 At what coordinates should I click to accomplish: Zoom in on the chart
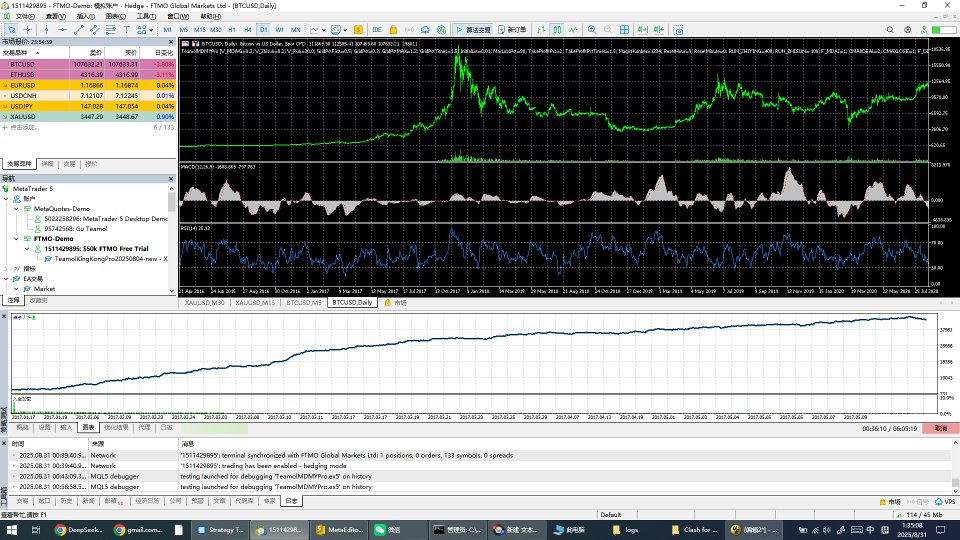pos(592,29)
